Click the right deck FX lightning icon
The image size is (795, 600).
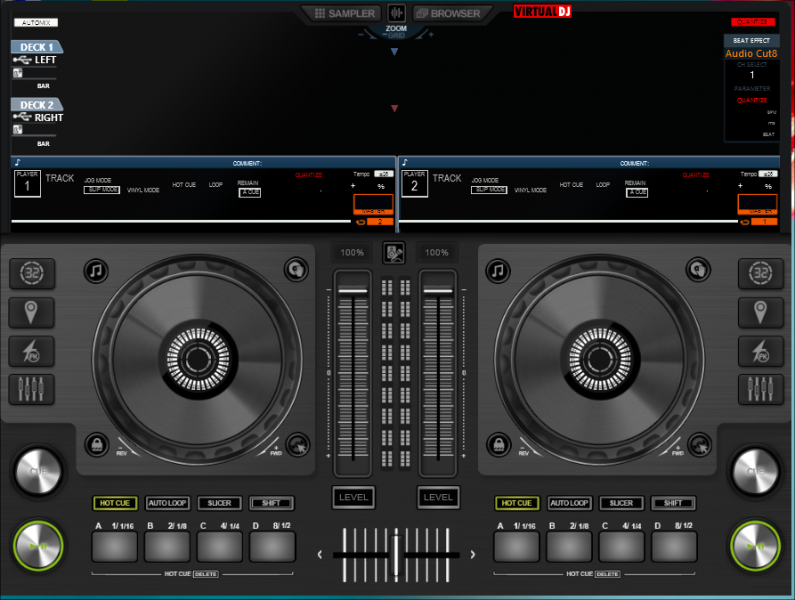point(761,351)
